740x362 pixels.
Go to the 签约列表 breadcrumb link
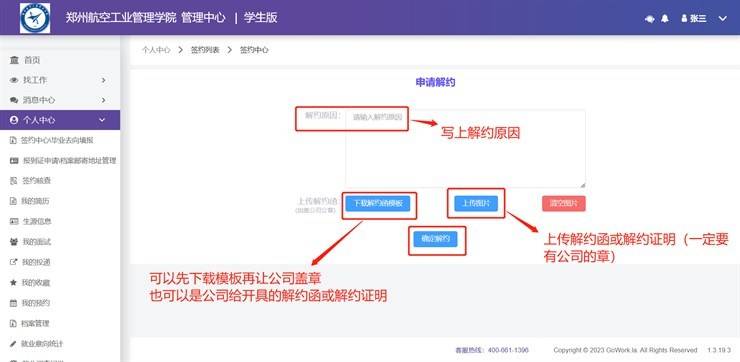coord(205,50)
